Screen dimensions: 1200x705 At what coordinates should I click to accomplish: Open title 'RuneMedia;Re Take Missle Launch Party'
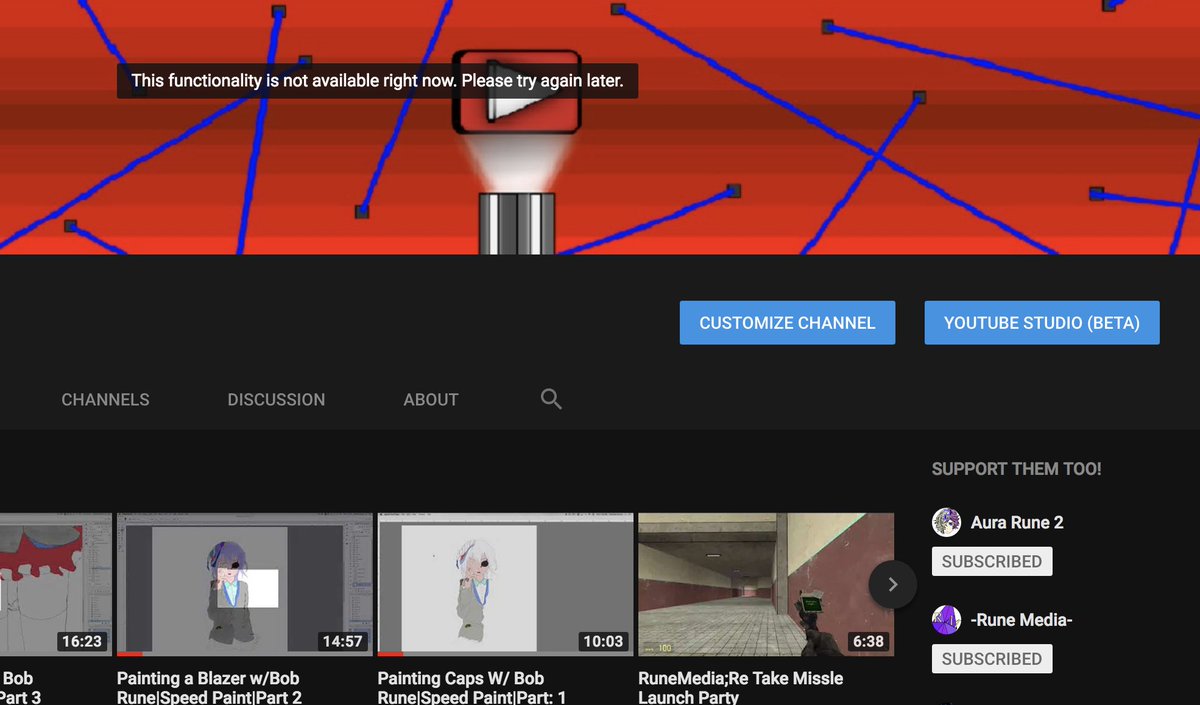(741, 687)
